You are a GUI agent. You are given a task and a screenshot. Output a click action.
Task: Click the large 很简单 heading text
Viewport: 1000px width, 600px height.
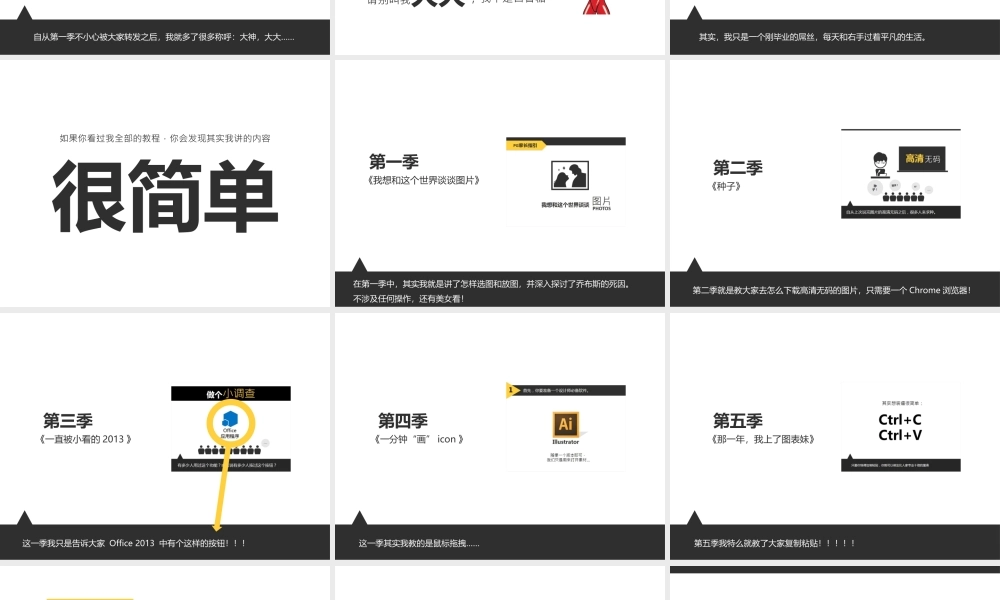pyautogui.click(x=165, y=195)
